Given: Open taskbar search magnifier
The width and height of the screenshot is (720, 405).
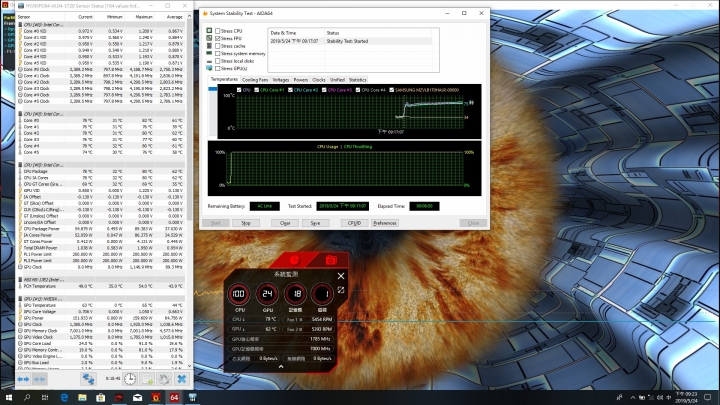Looking at the screenshot, I should click(27, 397).
